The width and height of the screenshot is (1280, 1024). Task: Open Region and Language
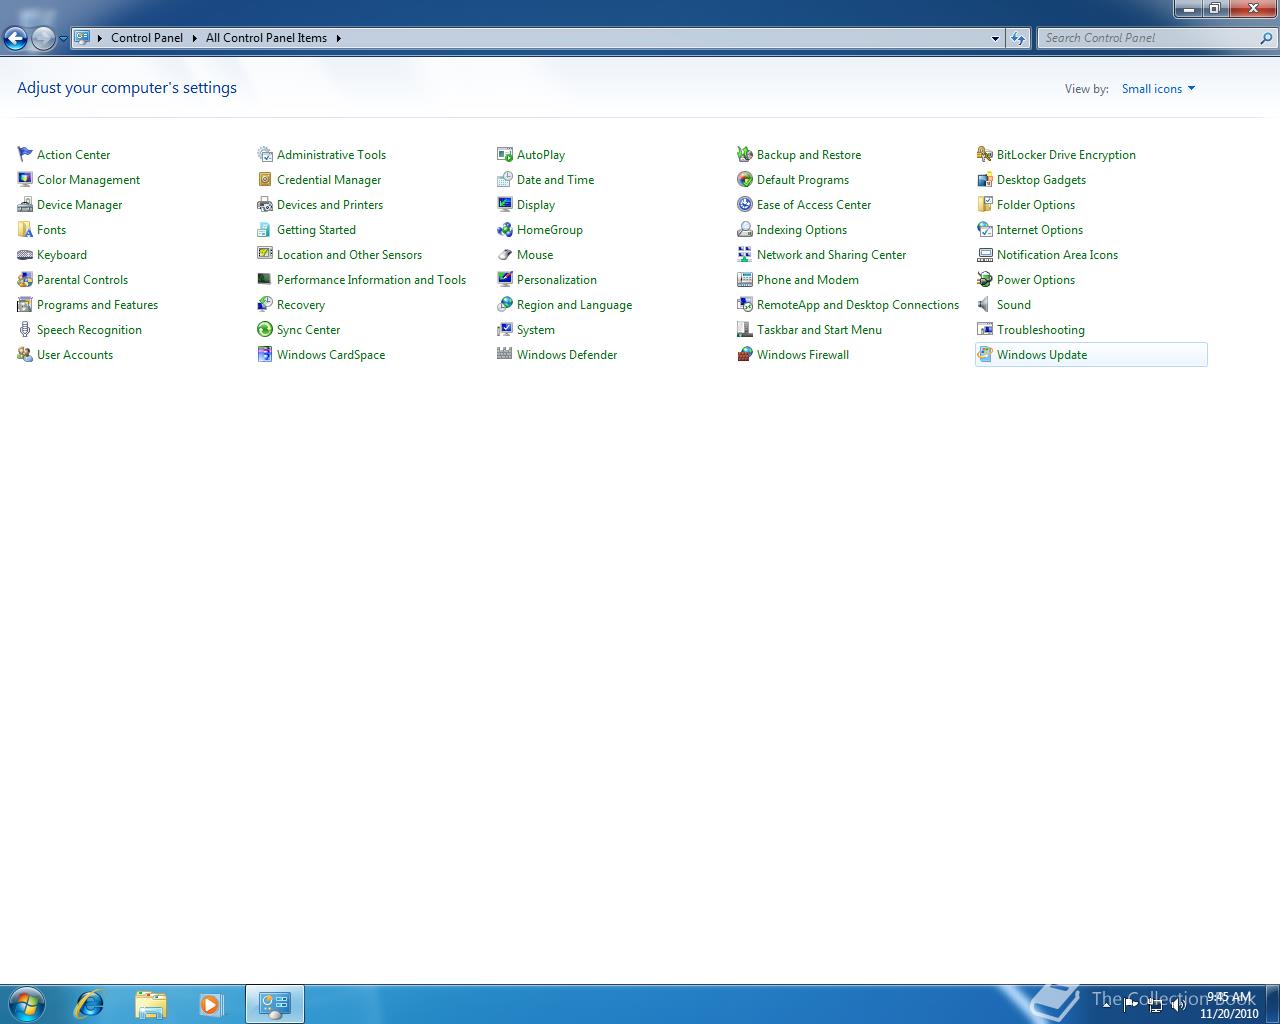point(574,305)
